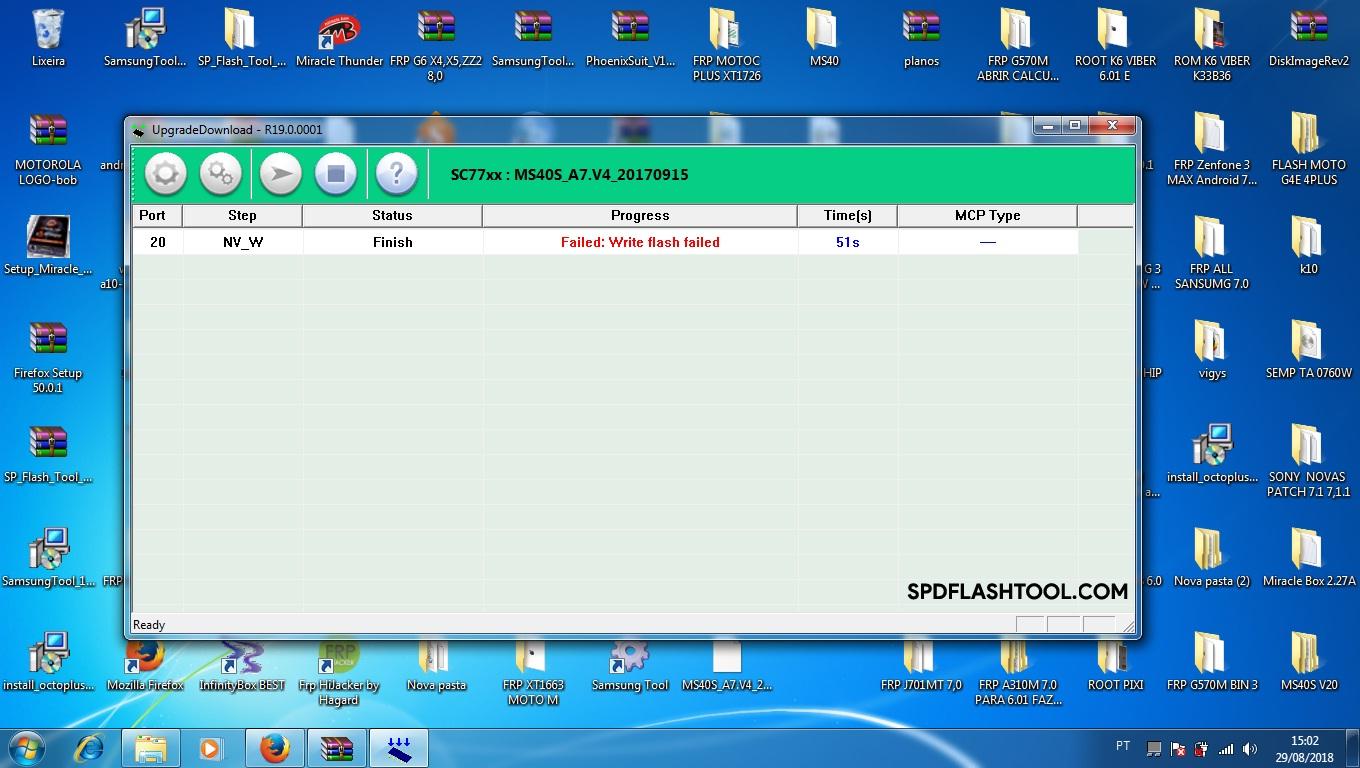1360x768 pixels.
Task: Open the vigys folder
Action: pyautogui.click(x=1212, y=351)
